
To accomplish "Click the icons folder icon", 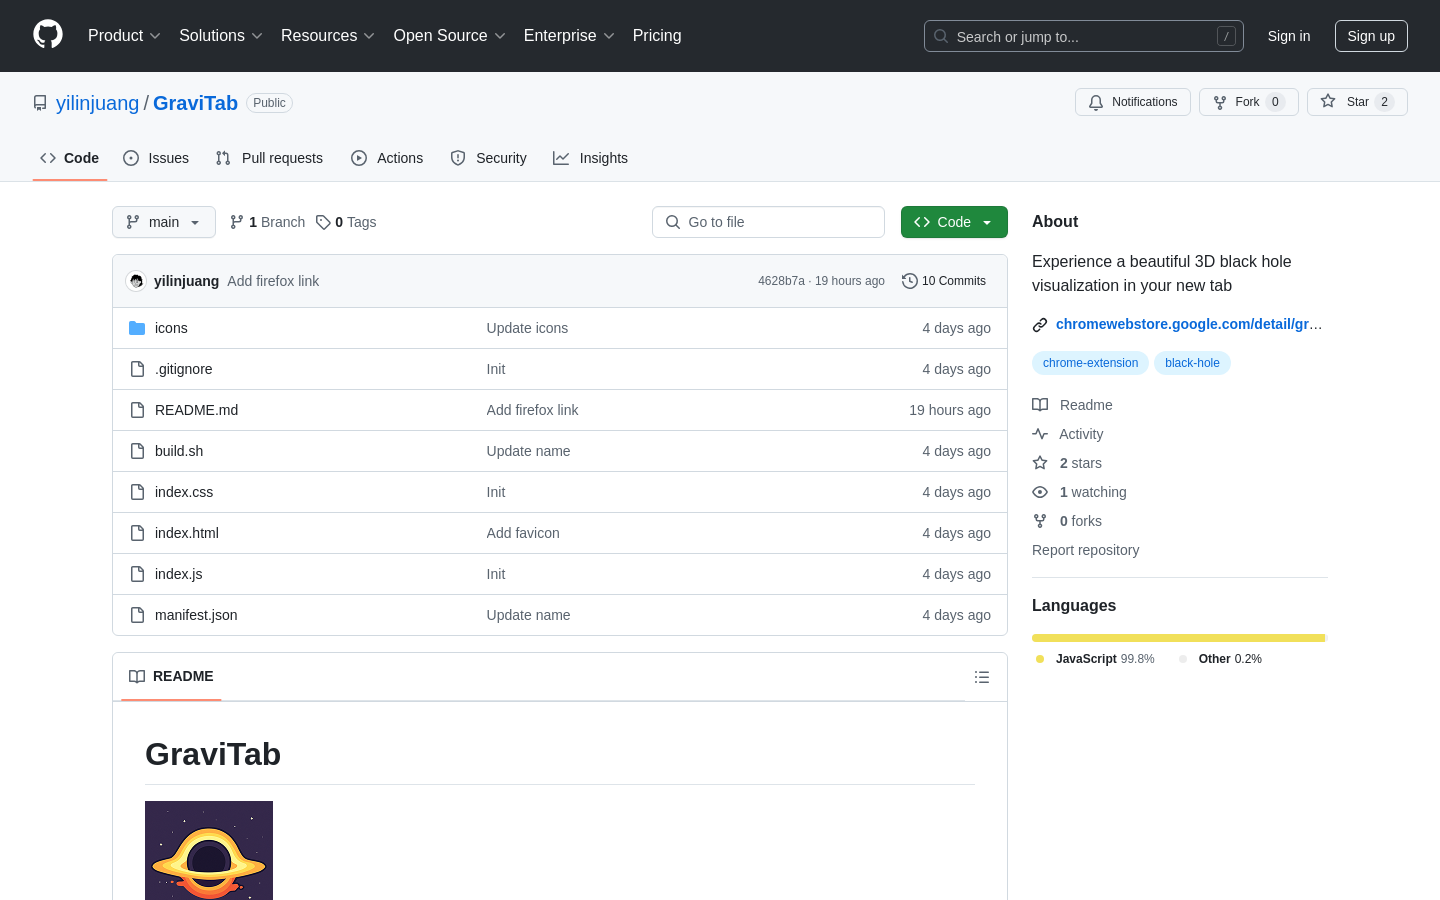I will coord(137,328).
